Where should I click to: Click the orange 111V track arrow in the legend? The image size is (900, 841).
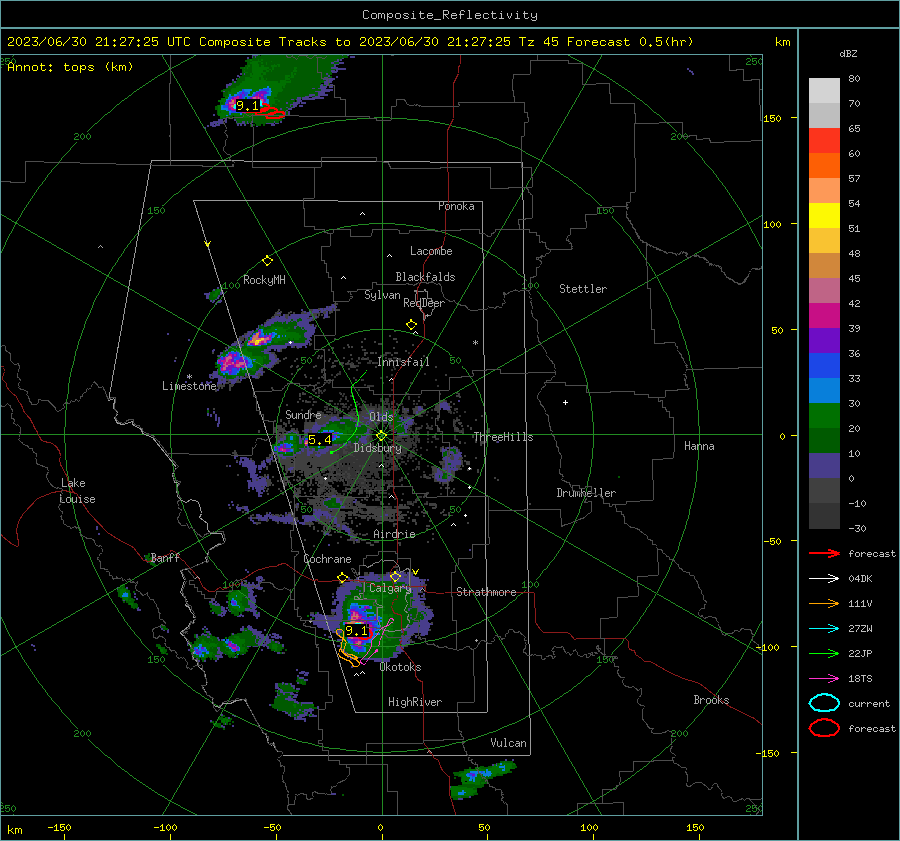824,603
